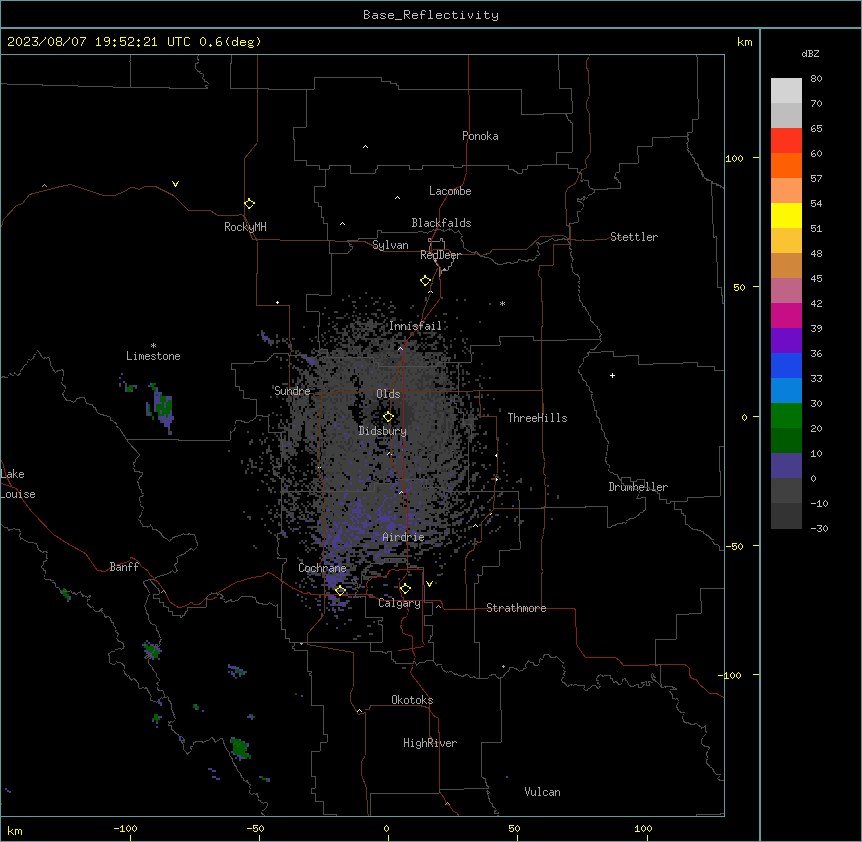Viewport: 862px width, 842px height.
Task: Click the yellow diamond marker near RockyMH
Action: pyautogui.click(x=249, y=204)
